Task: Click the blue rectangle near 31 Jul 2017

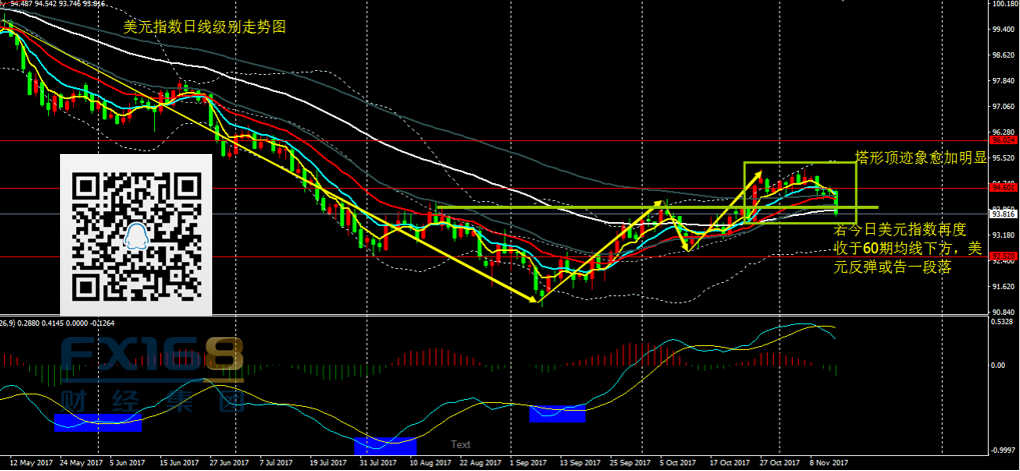Action: (x=385, y=444)
